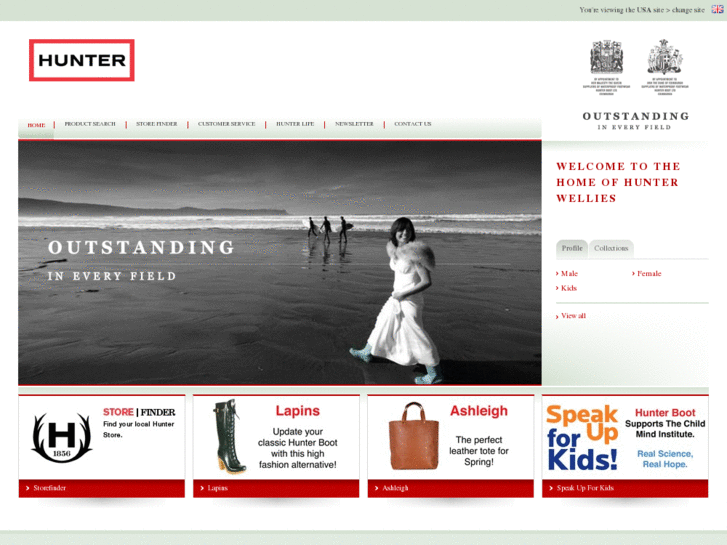727x545 pixels.
Task: Click the beach hero banner image
Action: [x=280, y=263]
